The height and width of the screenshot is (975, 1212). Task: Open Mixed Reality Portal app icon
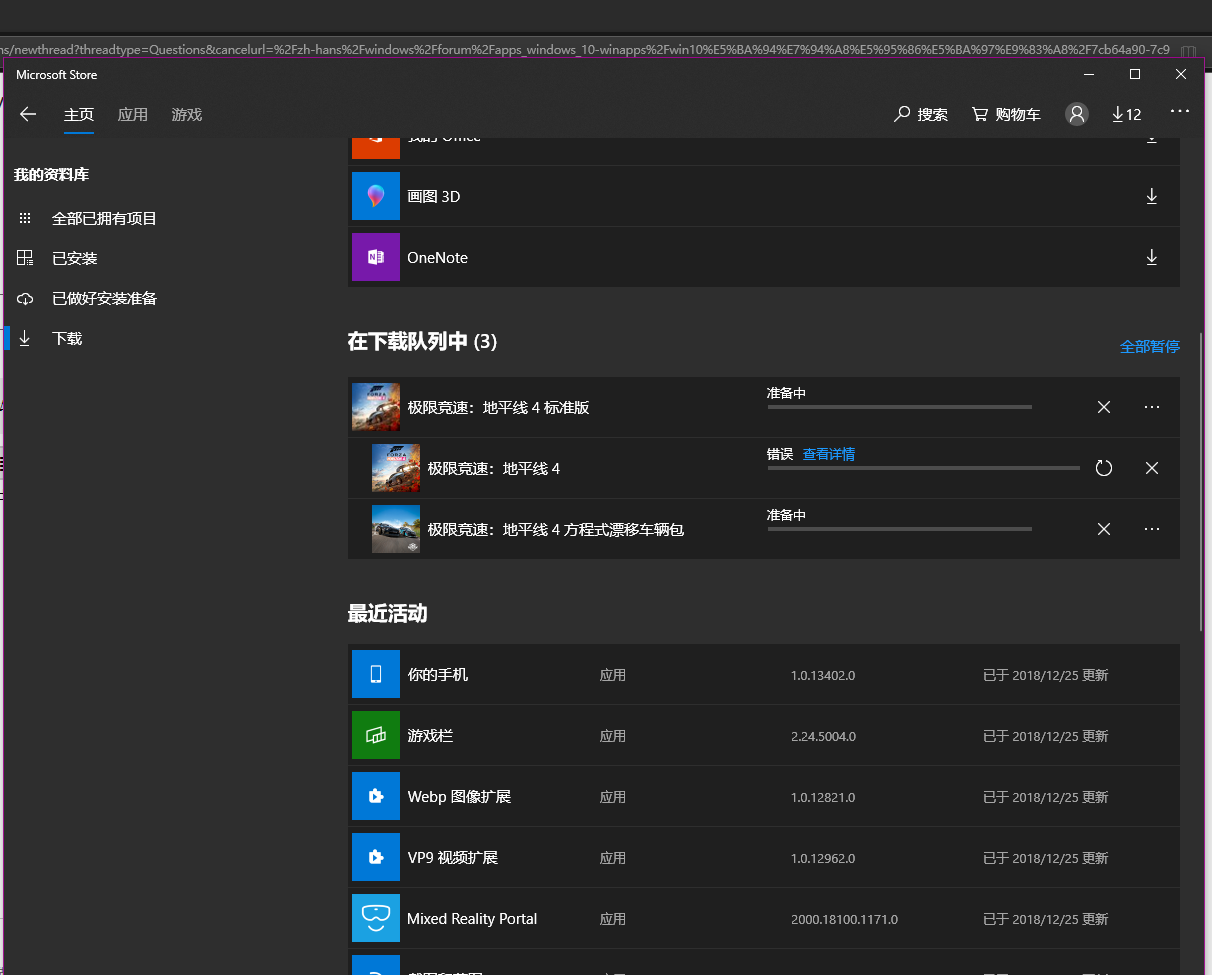376,918
